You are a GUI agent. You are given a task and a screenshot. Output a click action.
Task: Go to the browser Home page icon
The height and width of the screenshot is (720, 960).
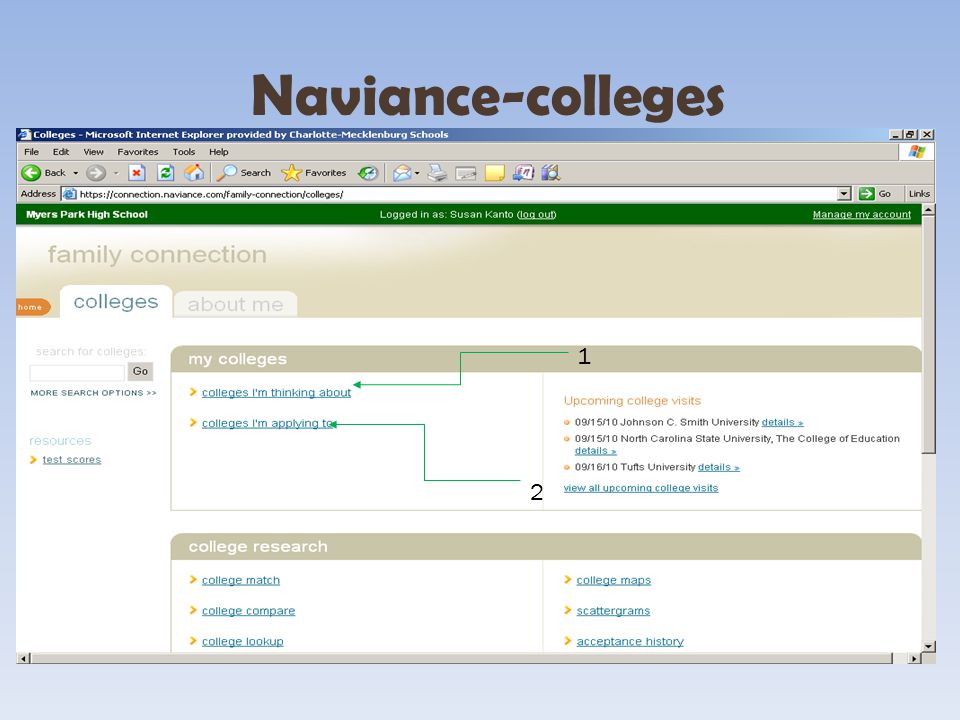(x=194, y=173)
